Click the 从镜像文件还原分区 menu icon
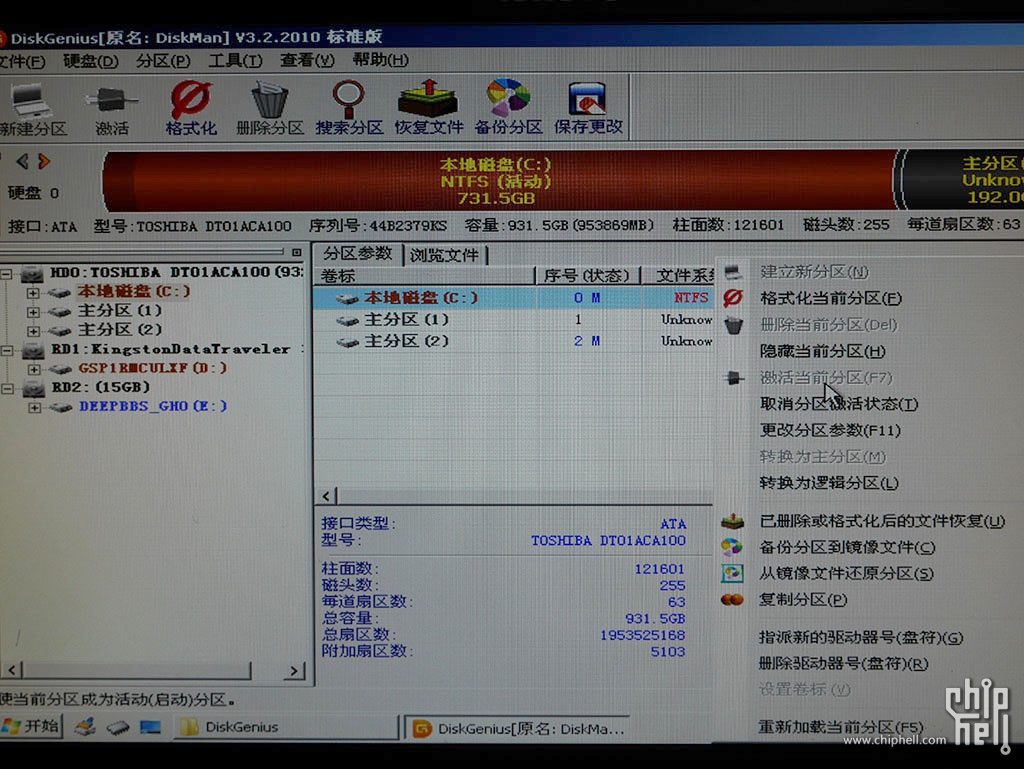 (x=732, y=573)
